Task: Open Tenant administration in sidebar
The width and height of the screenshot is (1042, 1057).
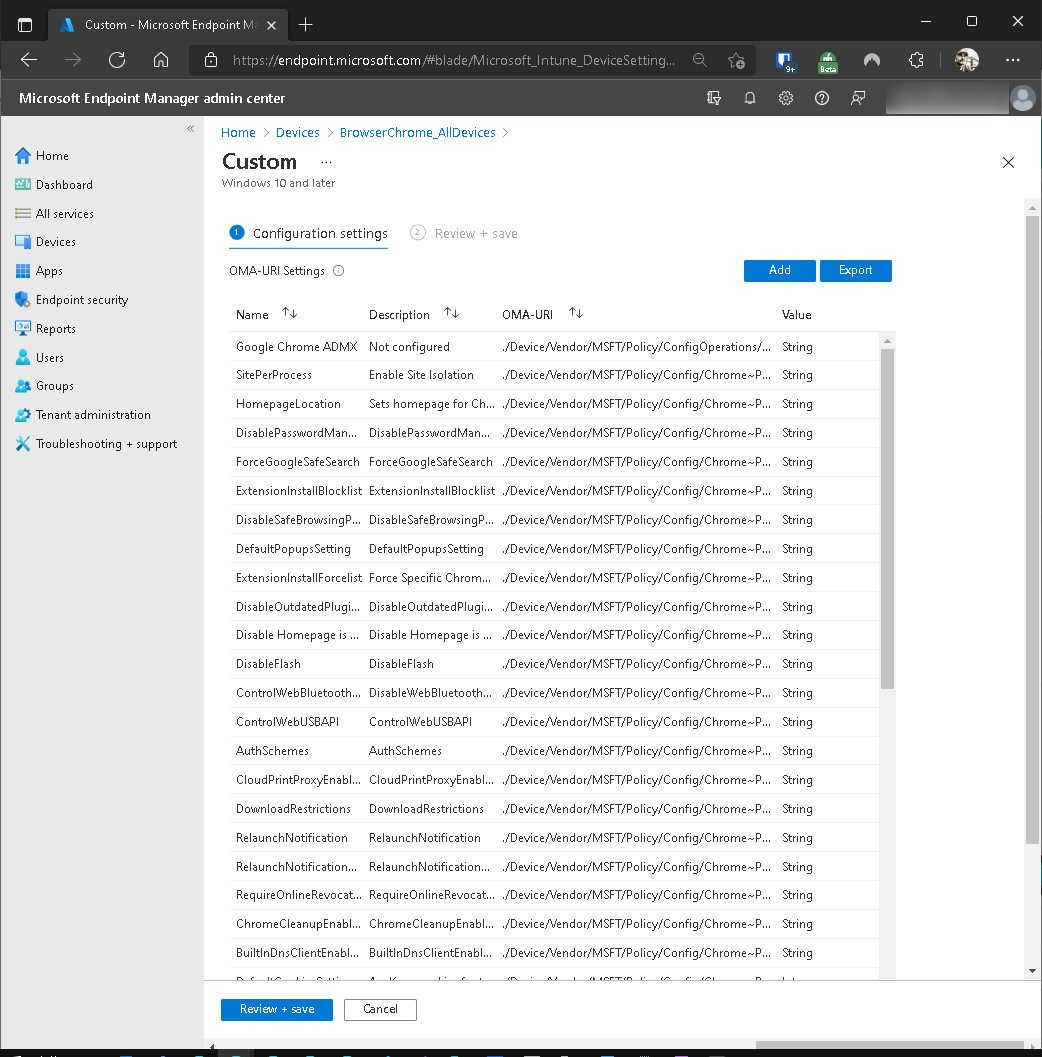Action: pos(83,415)
